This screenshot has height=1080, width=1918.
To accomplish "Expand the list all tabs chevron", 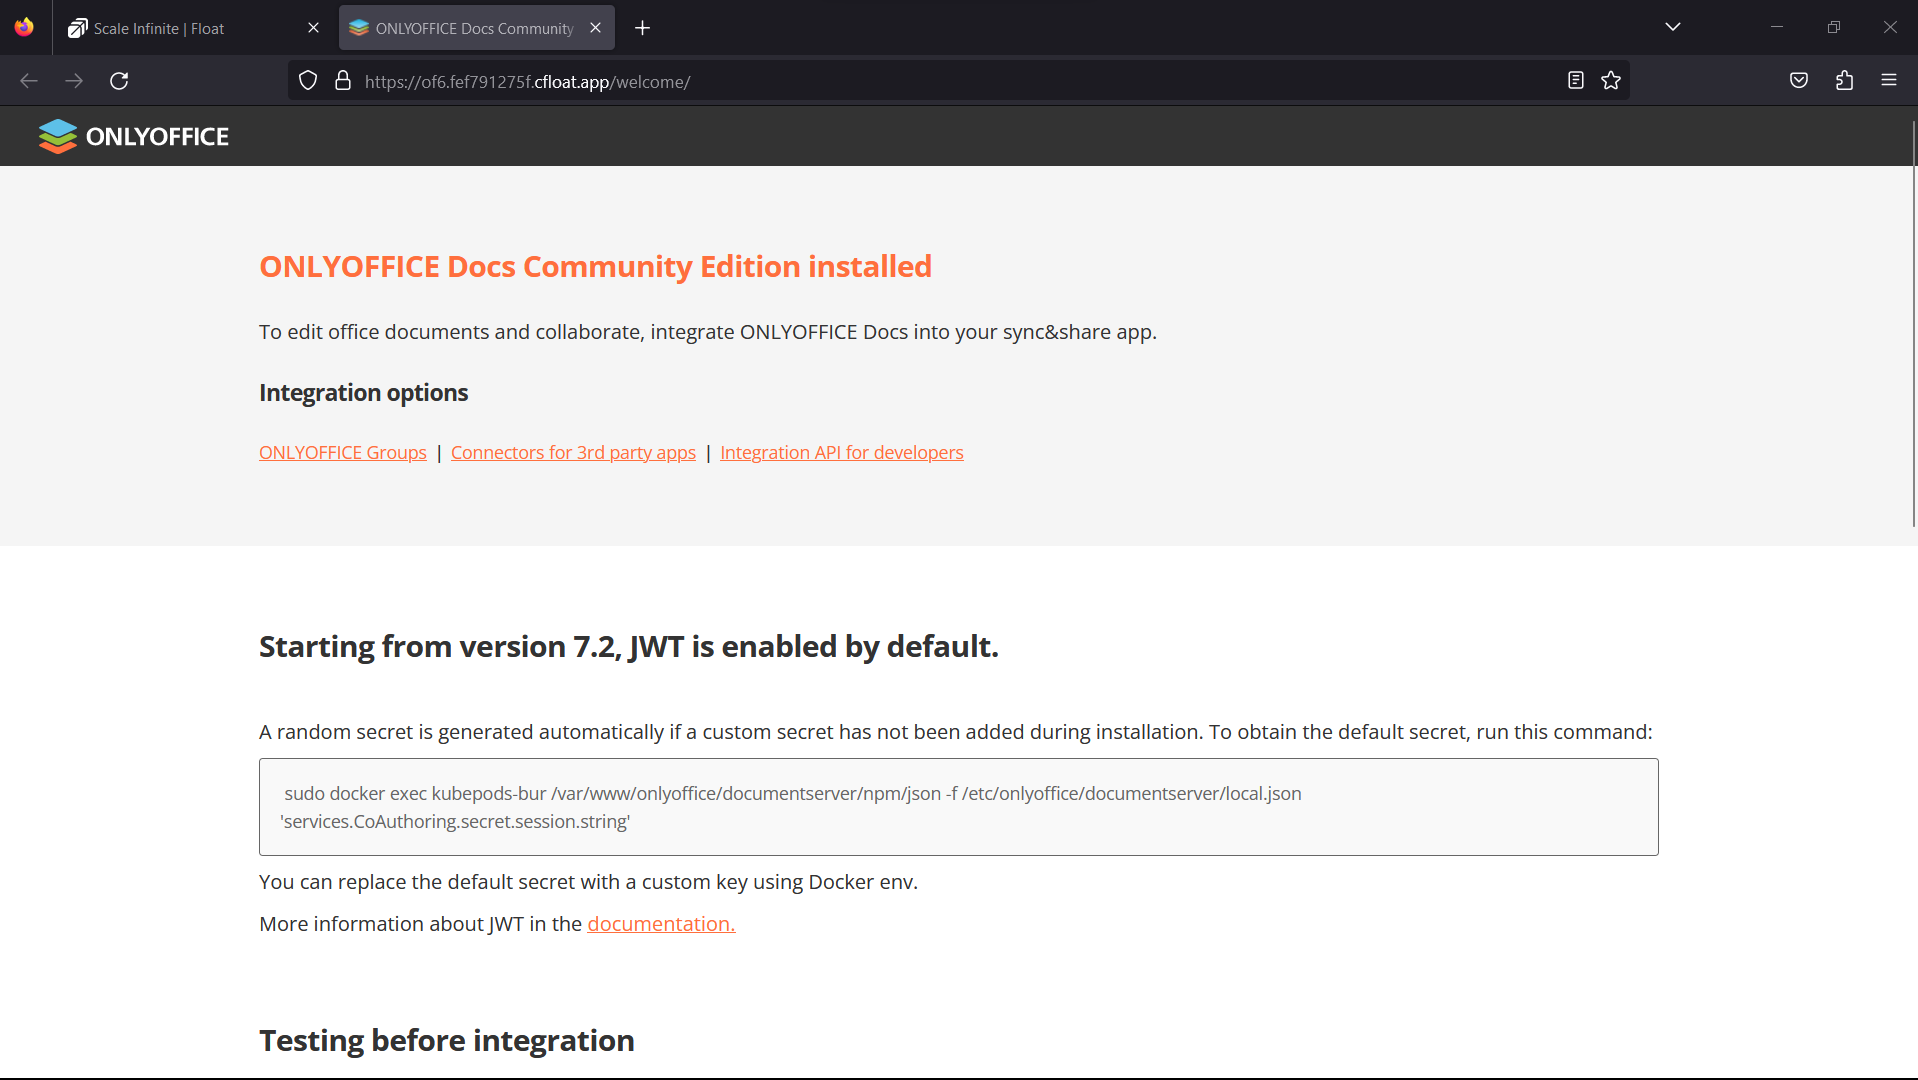I will [1673, 27].
